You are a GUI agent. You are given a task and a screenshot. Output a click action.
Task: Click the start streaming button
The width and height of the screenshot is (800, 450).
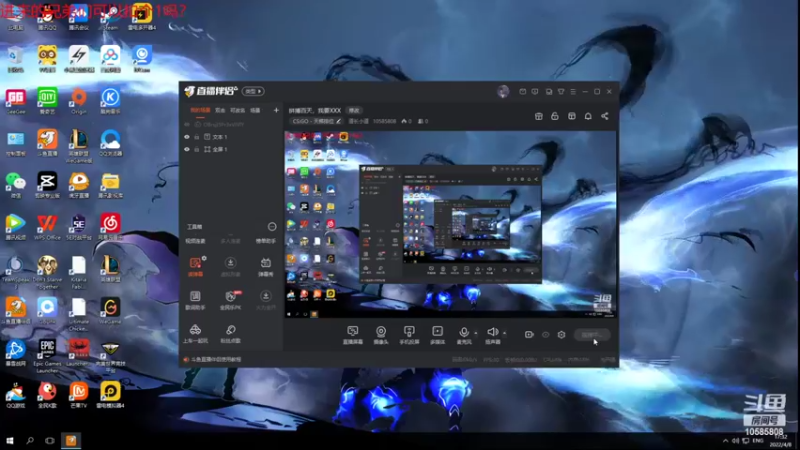[592, 335]
